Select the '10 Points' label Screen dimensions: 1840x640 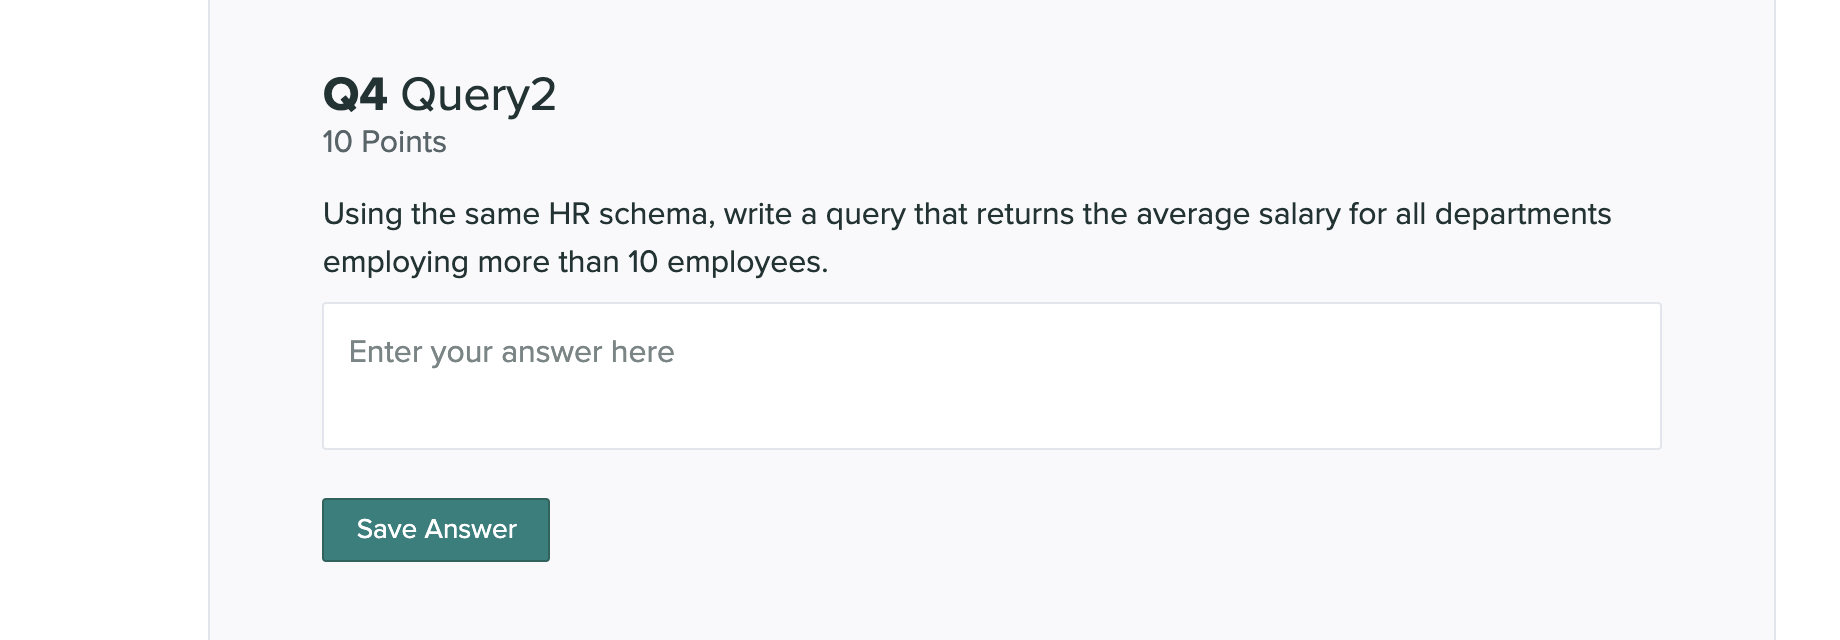coord(383,142)
